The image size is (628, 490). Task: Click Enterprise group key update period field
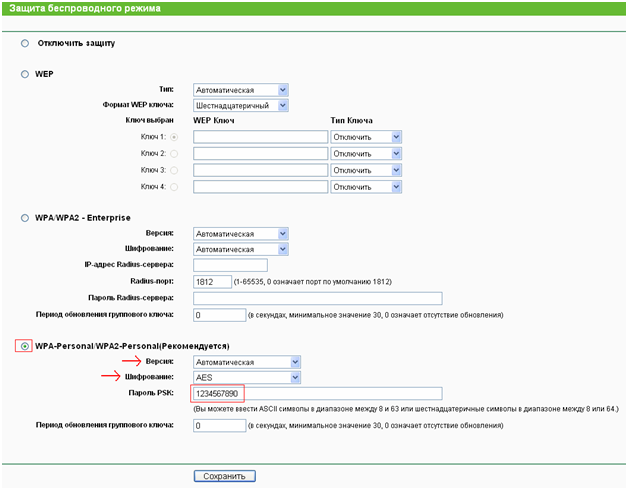point(219,315)
